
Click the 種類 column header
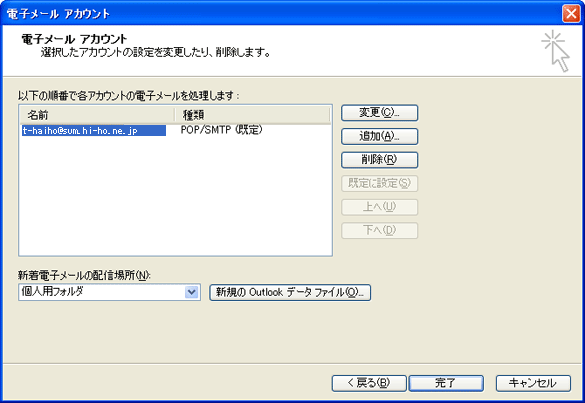(x=253, y=115)
